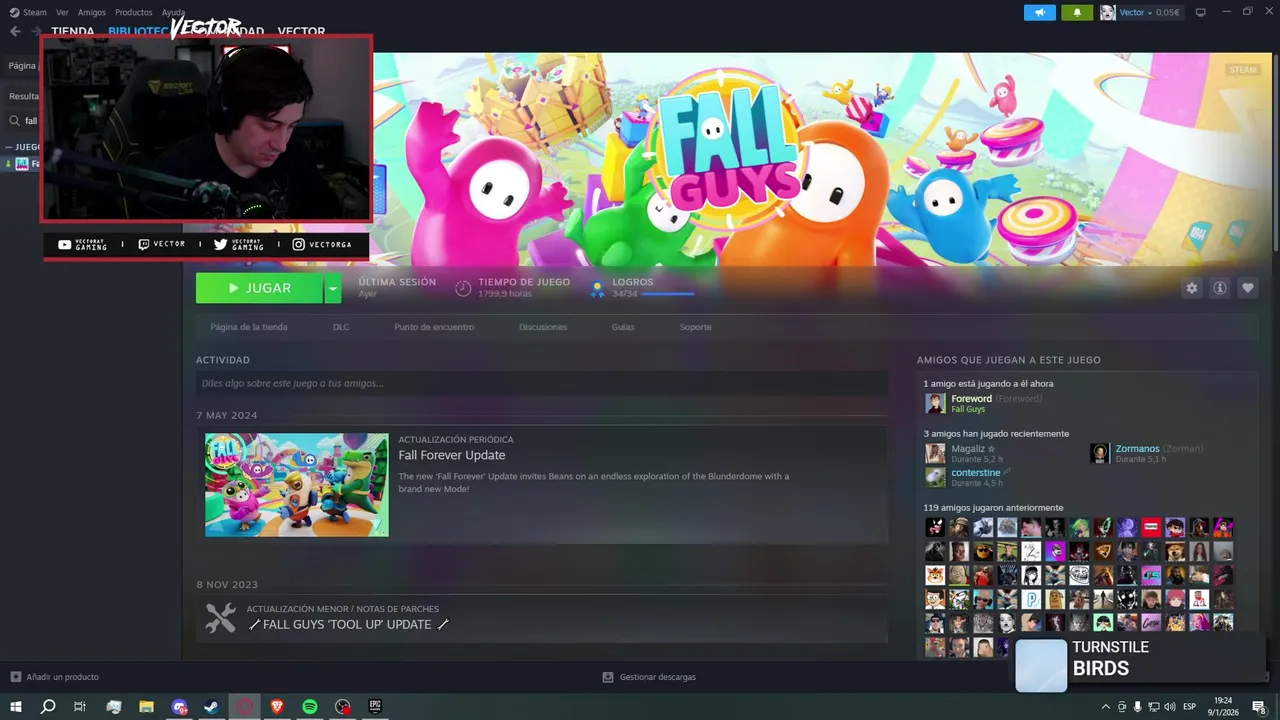Open the DLC link
1280x720 pixels.
(x=341, y=327)
